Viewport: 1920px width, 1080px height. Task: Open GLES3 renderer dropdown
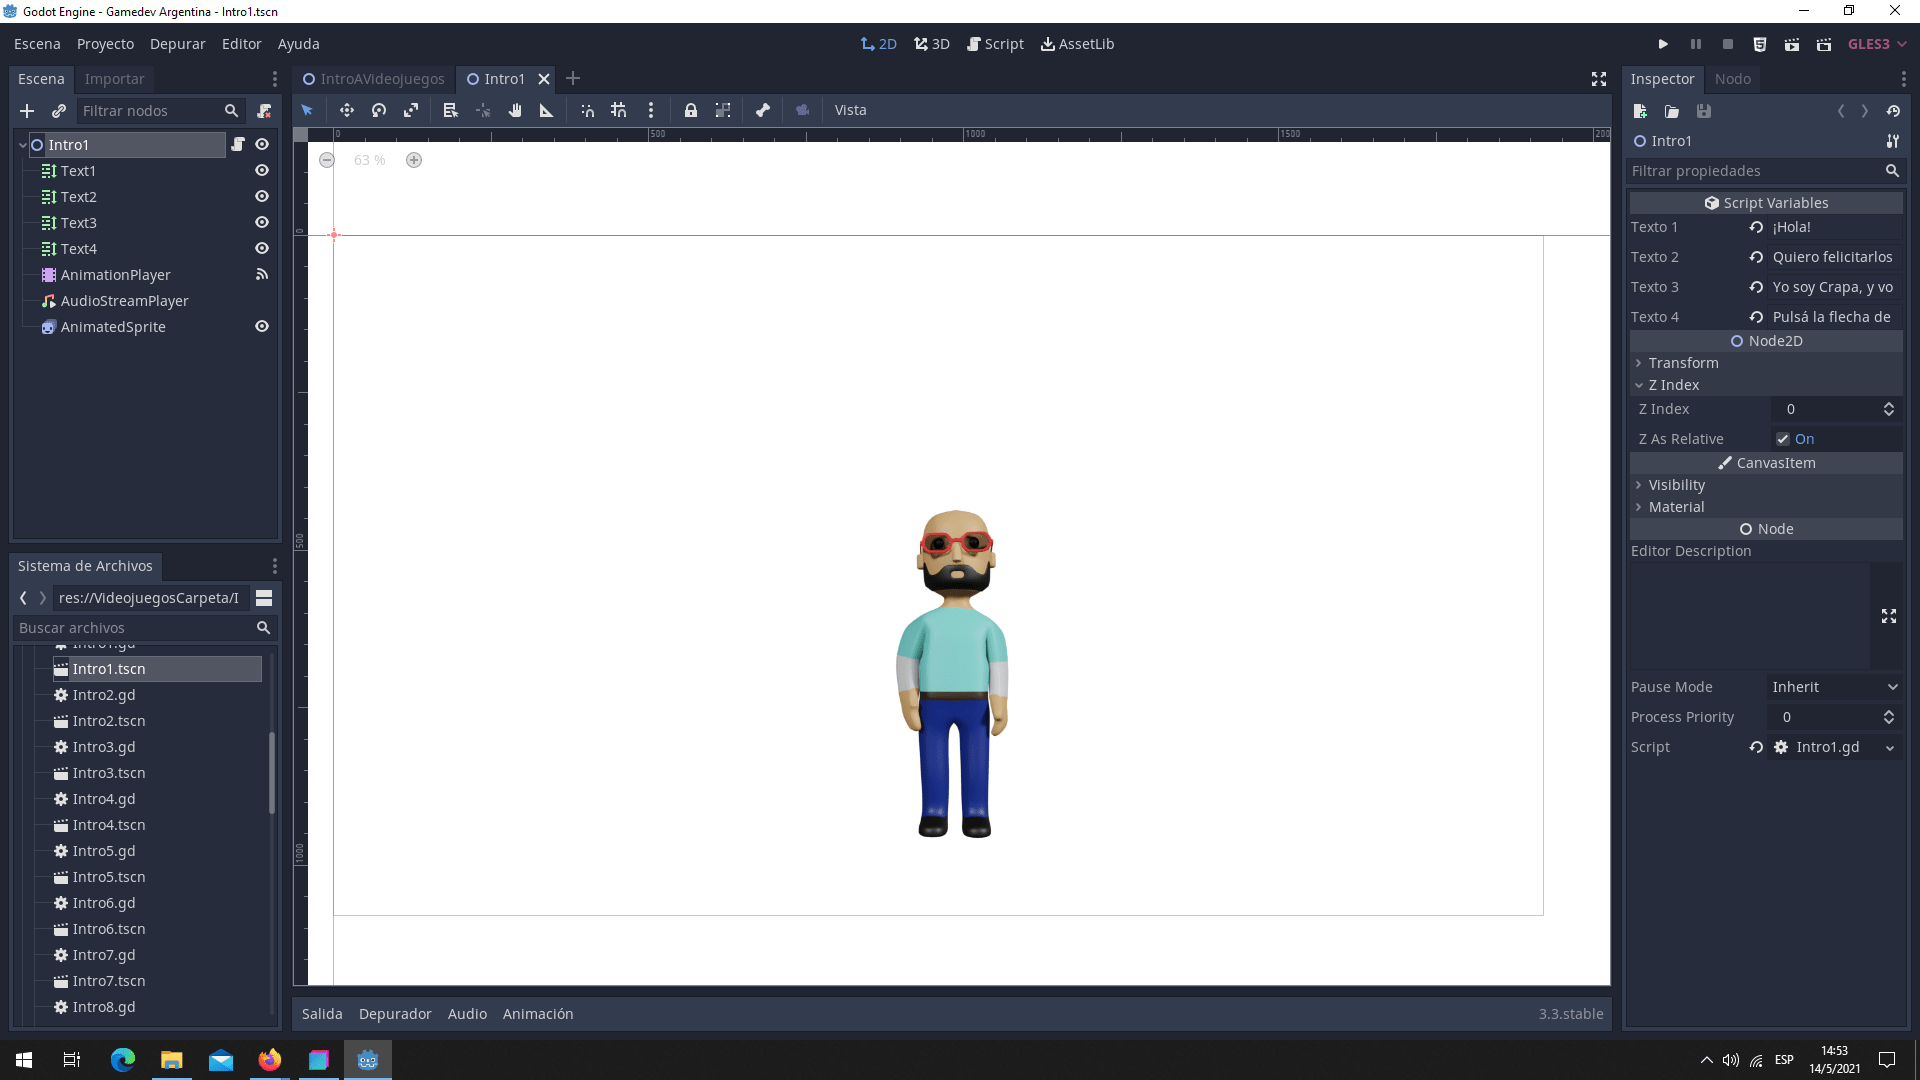[1877, 44]
